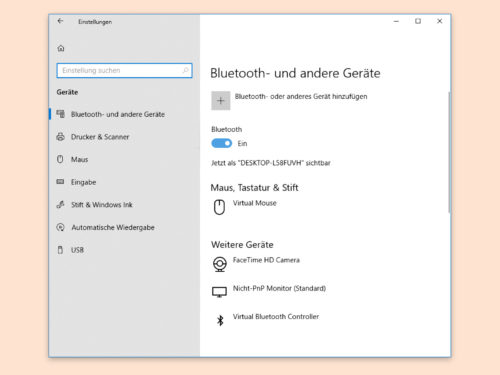Click the search magnifier icon
The height and width of the screenshot is (375, 500).
pyautogui.click(x=186, y=70)
